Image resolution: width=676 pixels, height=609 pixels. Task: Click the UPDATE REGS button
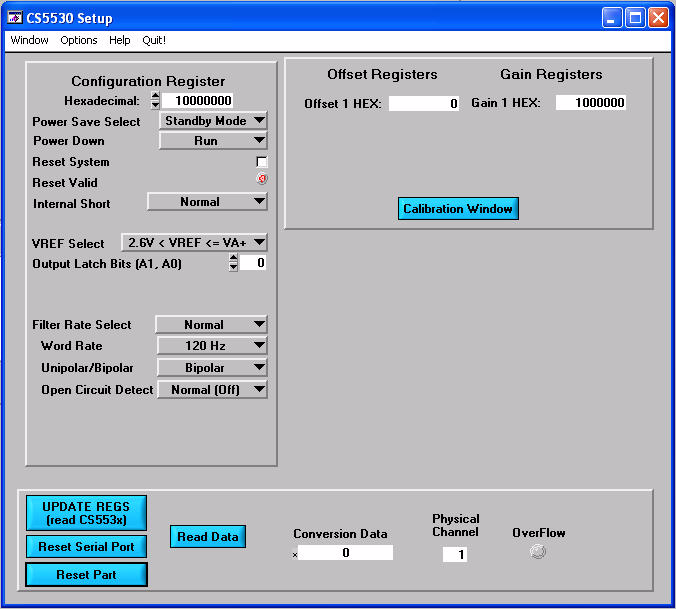click(86, 513)
